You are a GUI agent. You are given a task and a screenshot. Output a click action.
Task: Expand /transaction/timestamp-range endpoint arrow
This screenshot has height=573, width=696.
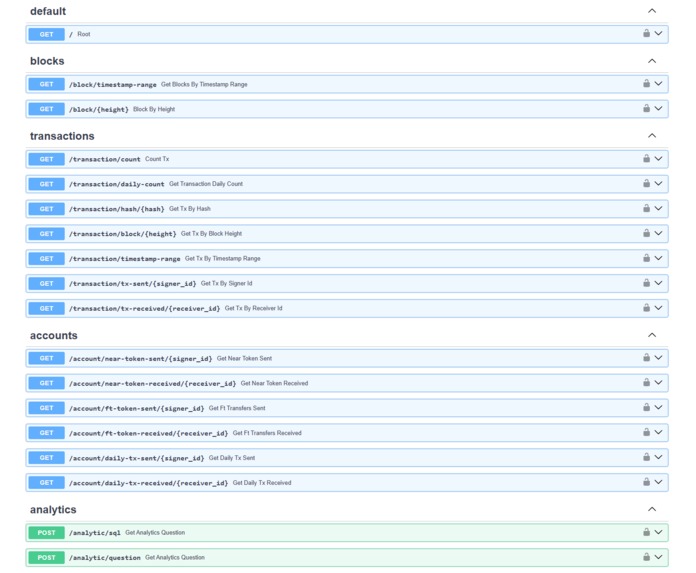tap(658, 258)
